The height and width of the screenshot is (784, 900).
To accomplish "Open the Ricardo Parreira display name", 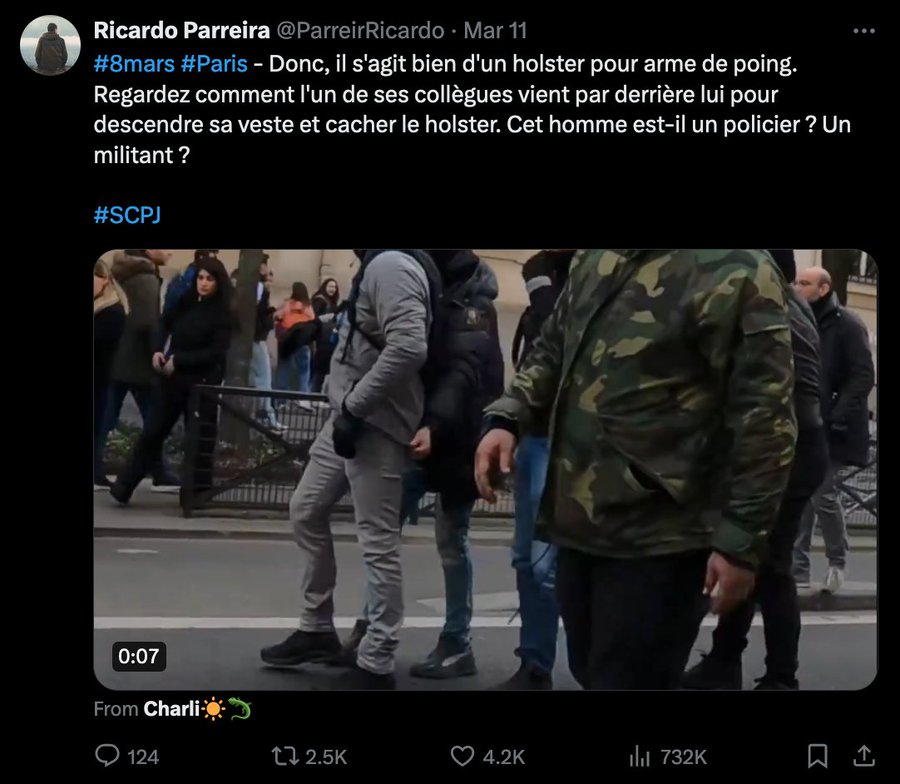I will click(181, 30).
